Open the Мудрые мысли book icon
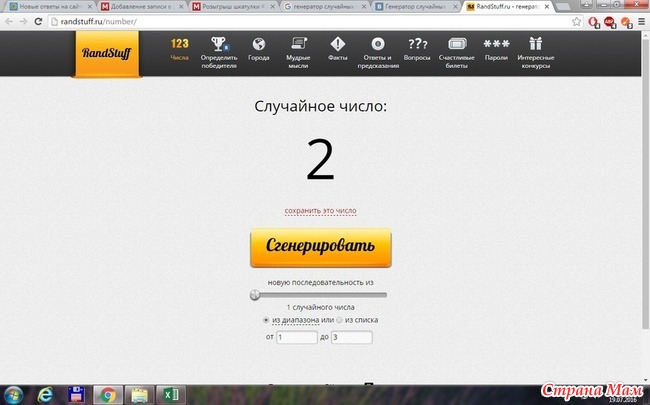 [x=299, y=45]
